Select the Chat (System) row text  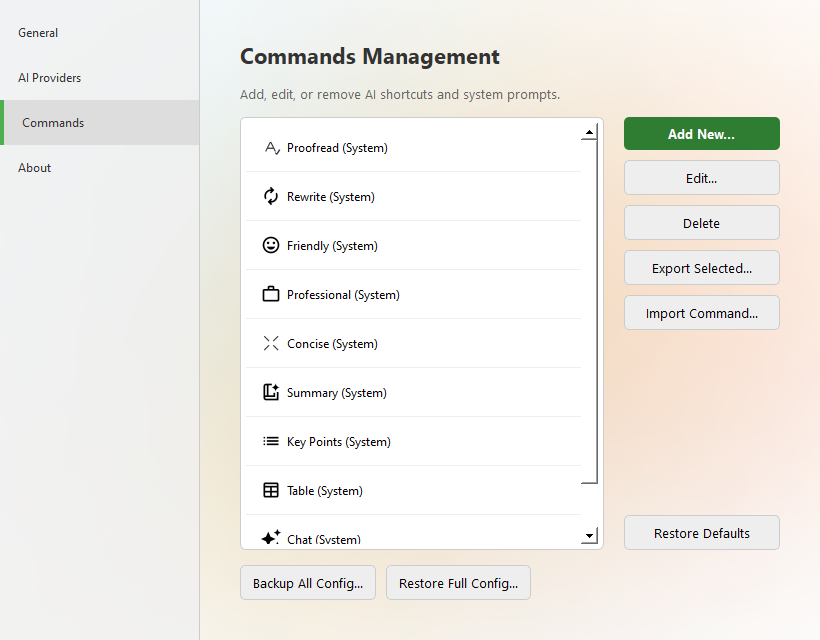(x=324, y=539)
